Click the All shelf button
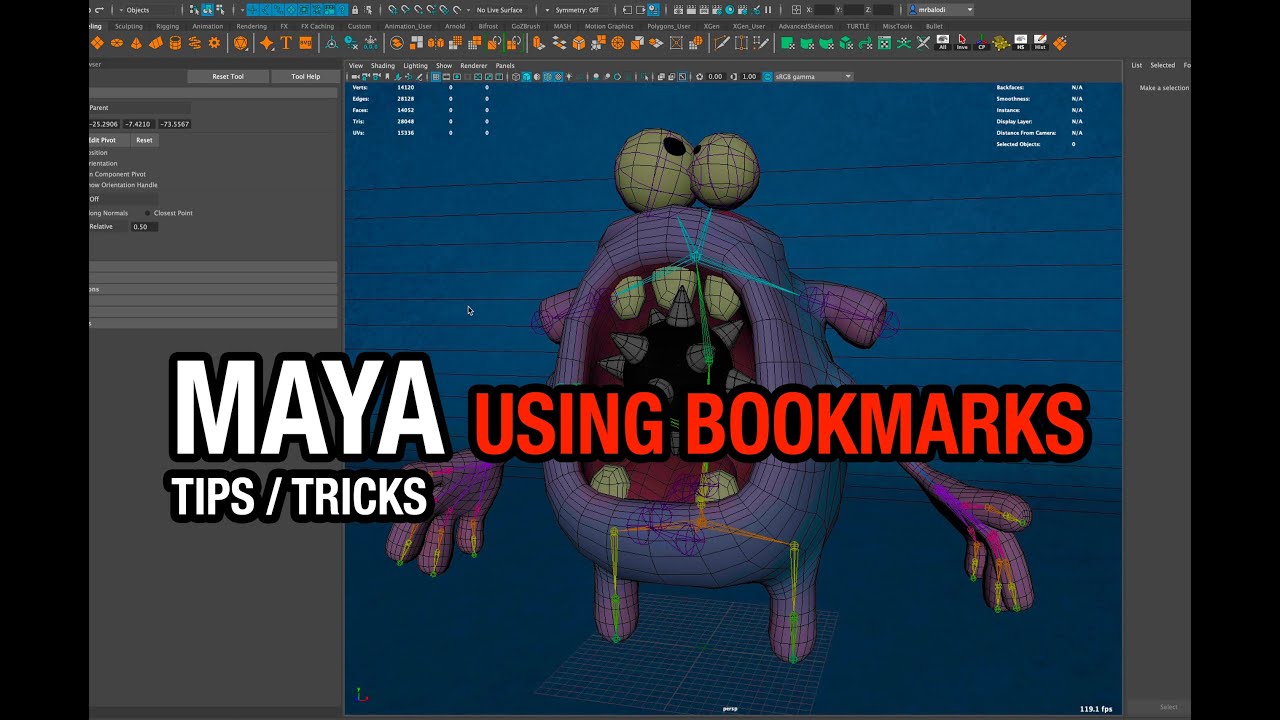Viewport: 1280px width, 720px height. 942,43
